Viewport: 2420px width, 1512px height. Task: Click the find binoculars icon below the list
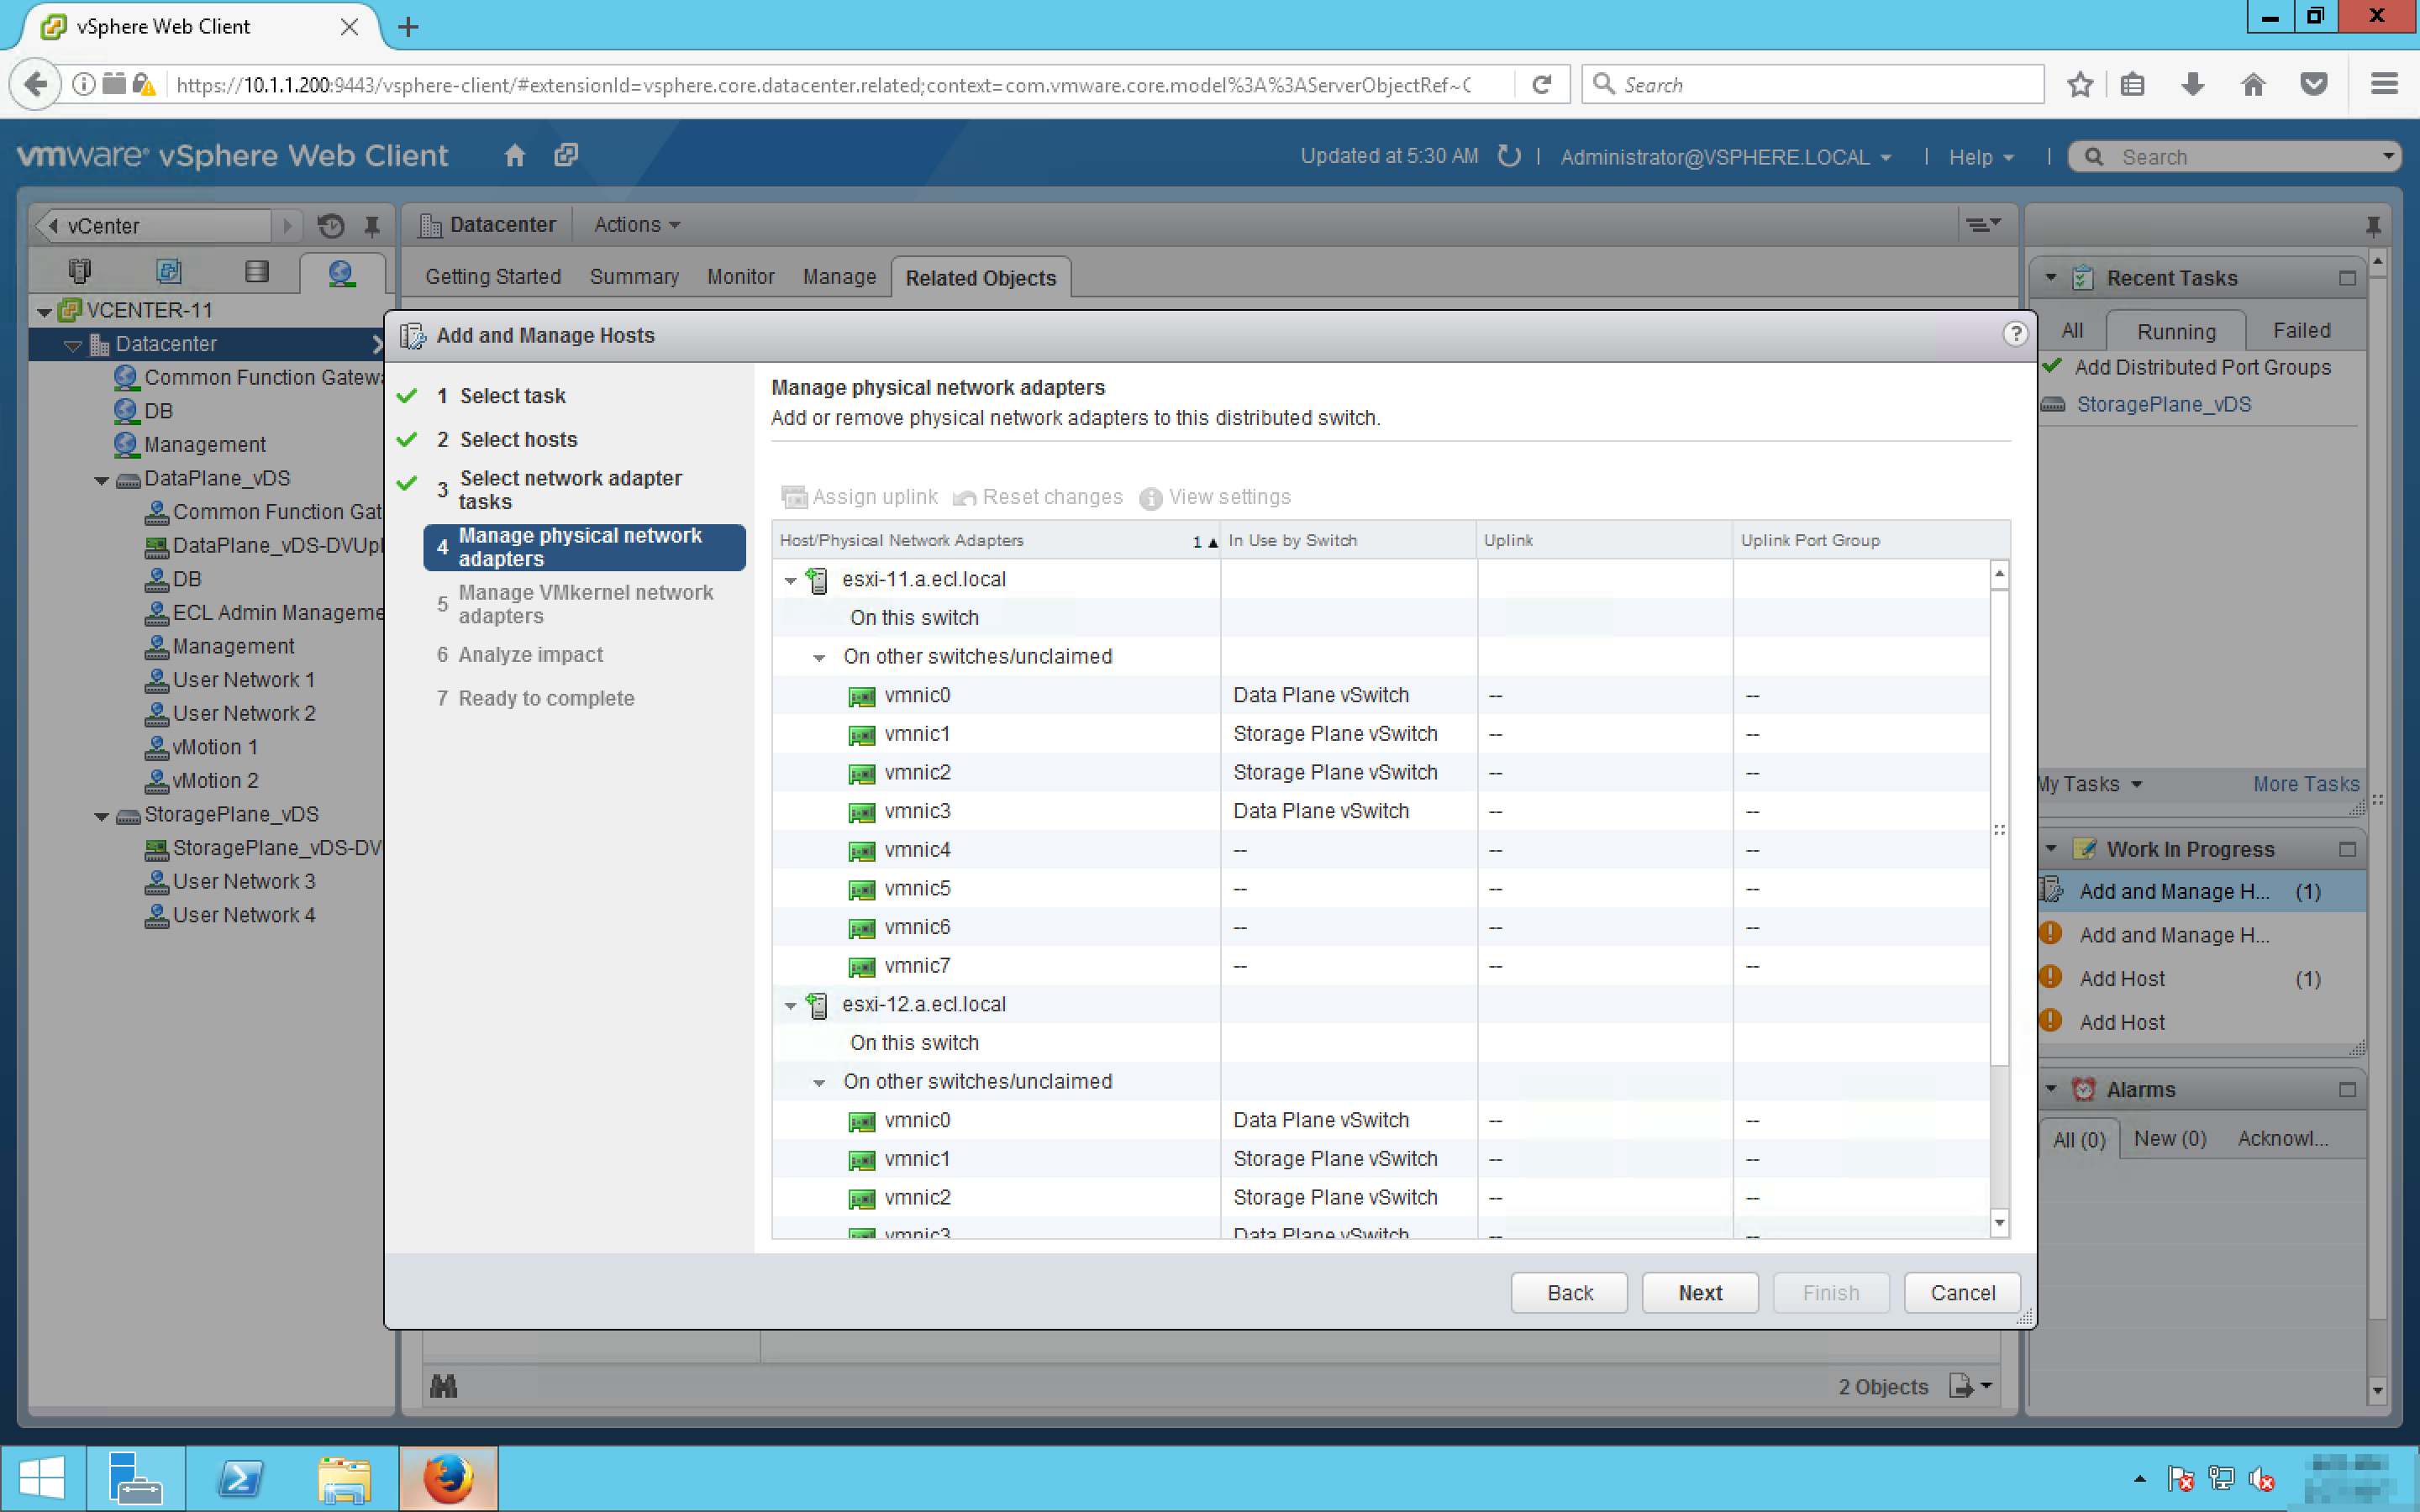[x=443, y=1386]
